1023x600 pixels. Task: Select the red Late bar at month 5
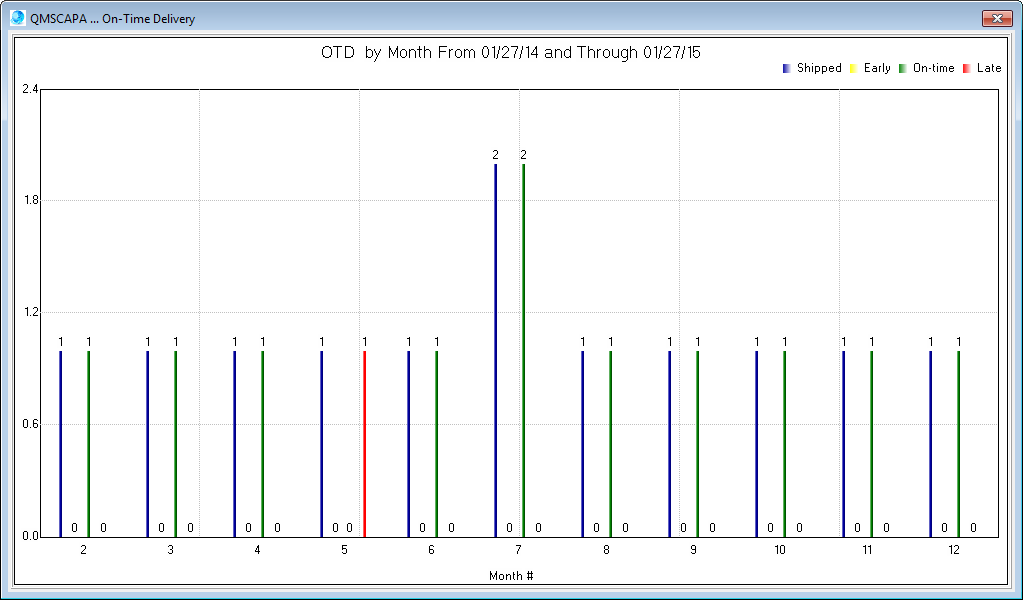(x=365, y=440)
